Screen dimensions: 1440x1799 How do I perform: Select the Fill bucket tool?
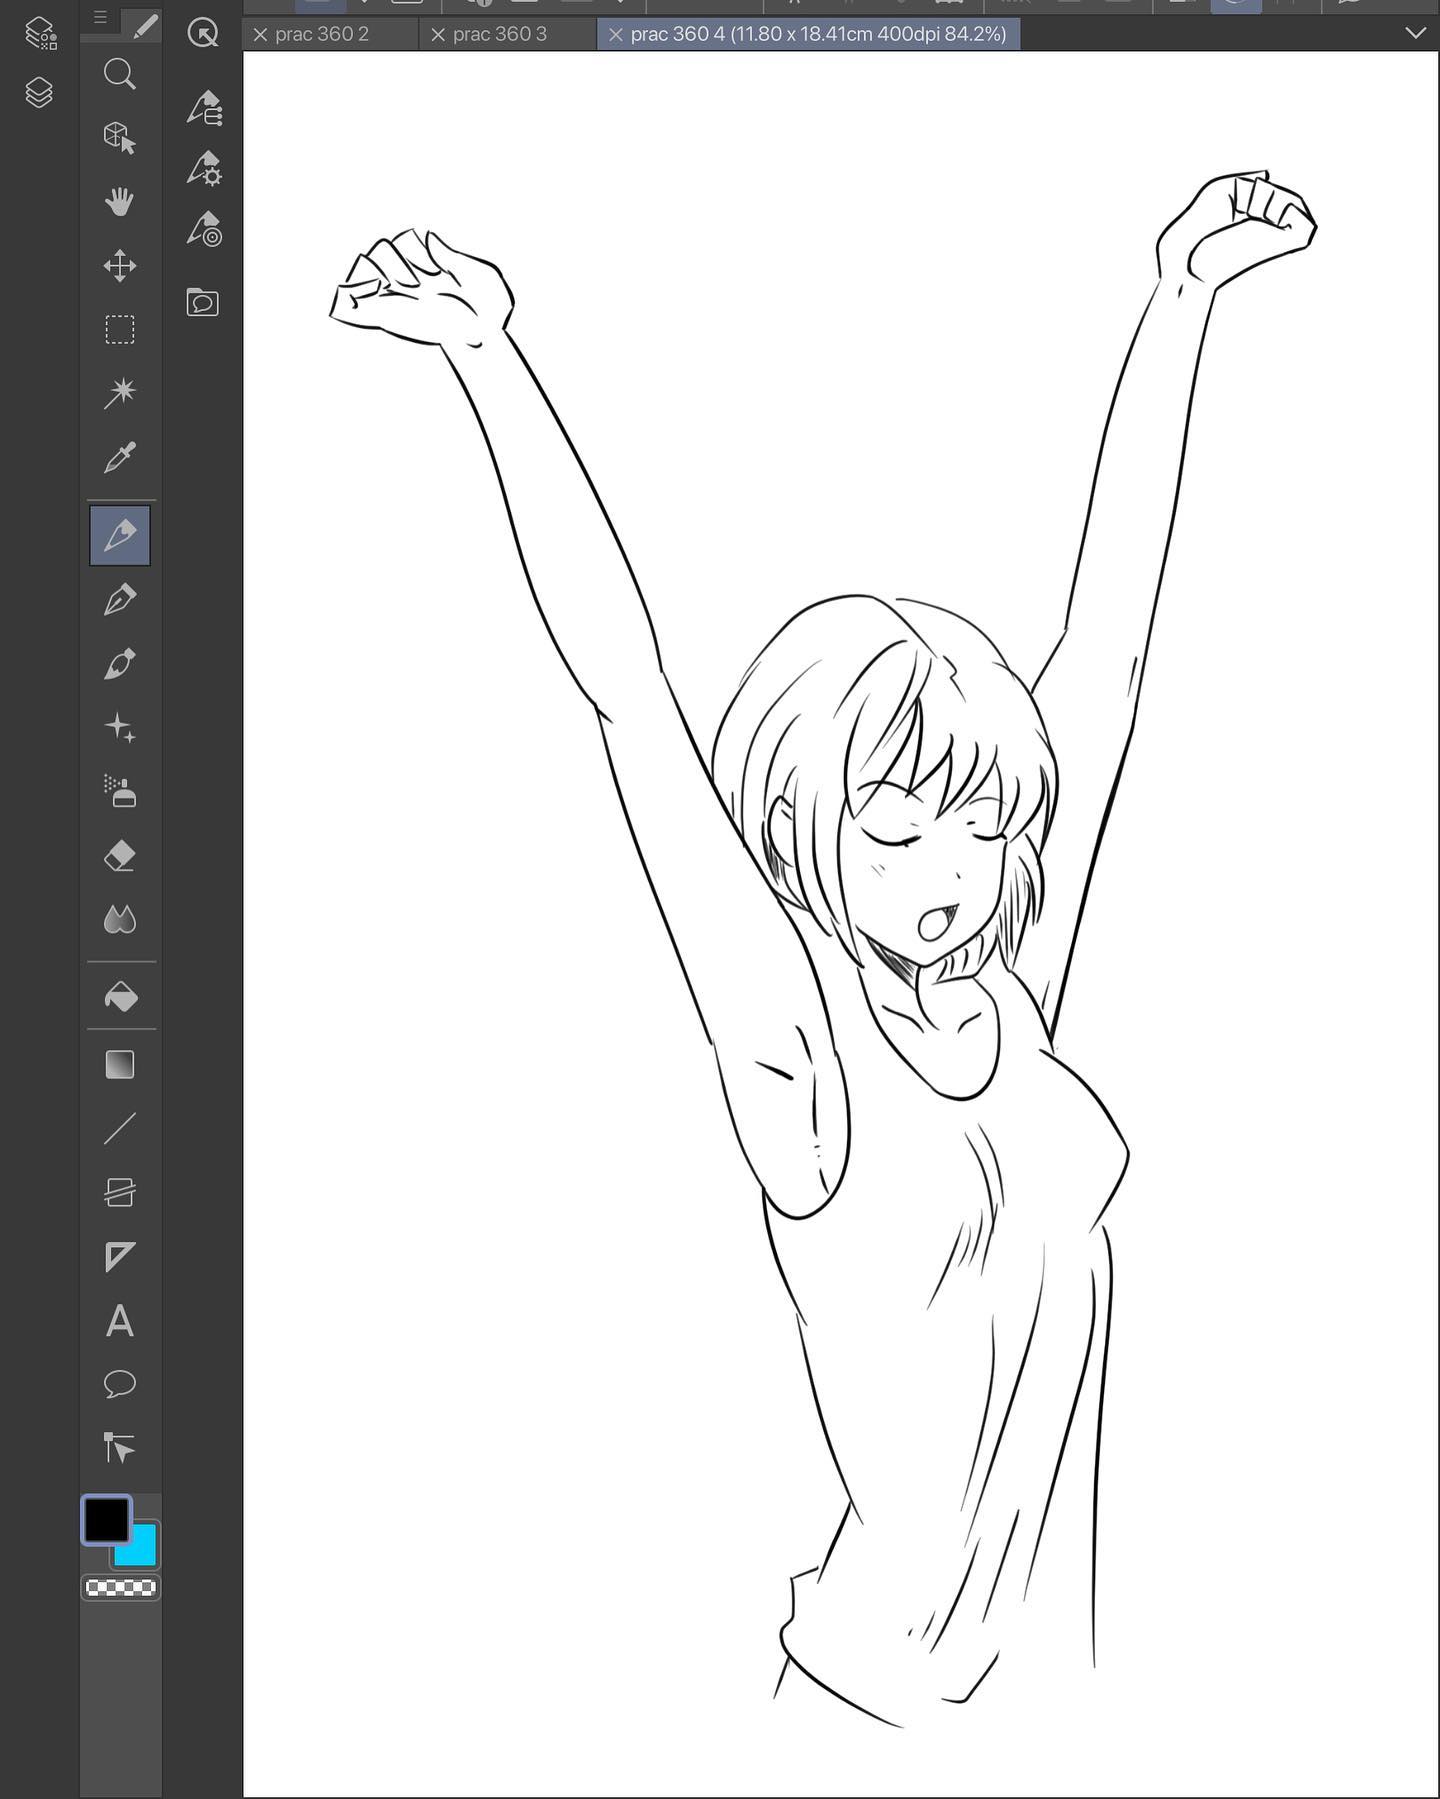(120, 996)
